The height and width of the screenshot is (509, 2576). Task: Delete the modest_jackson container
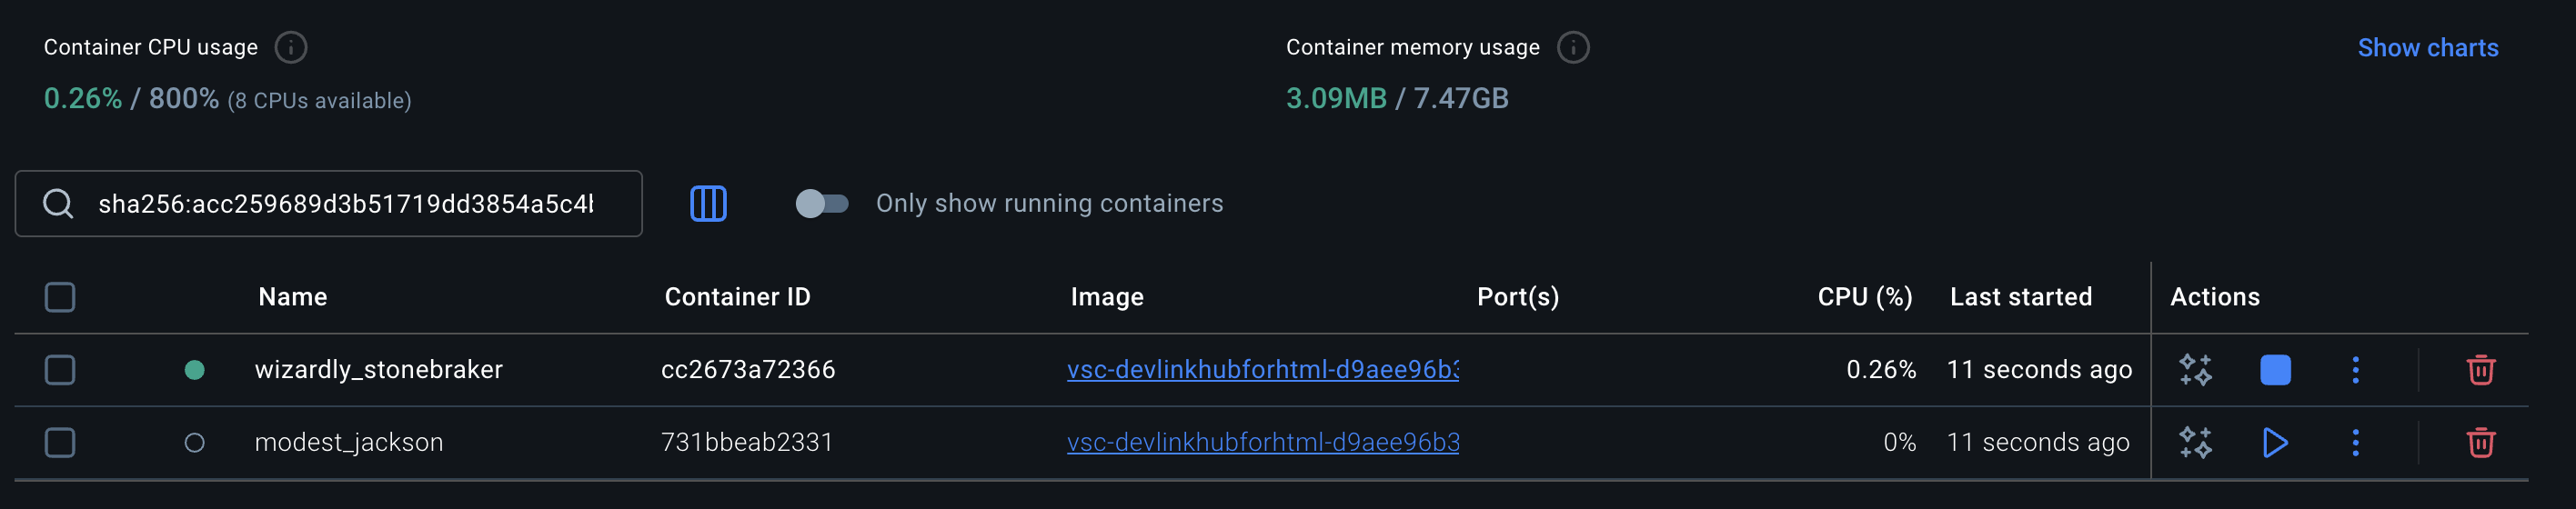pos(2480,442)
